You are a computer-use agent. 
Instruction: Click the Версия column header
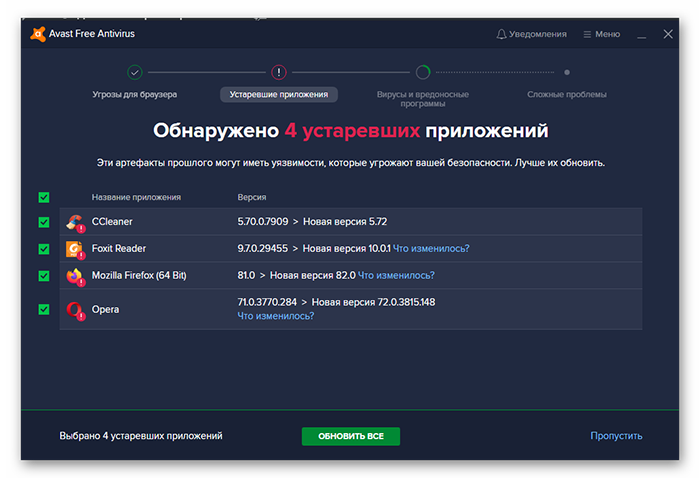[x=251, y=197]
